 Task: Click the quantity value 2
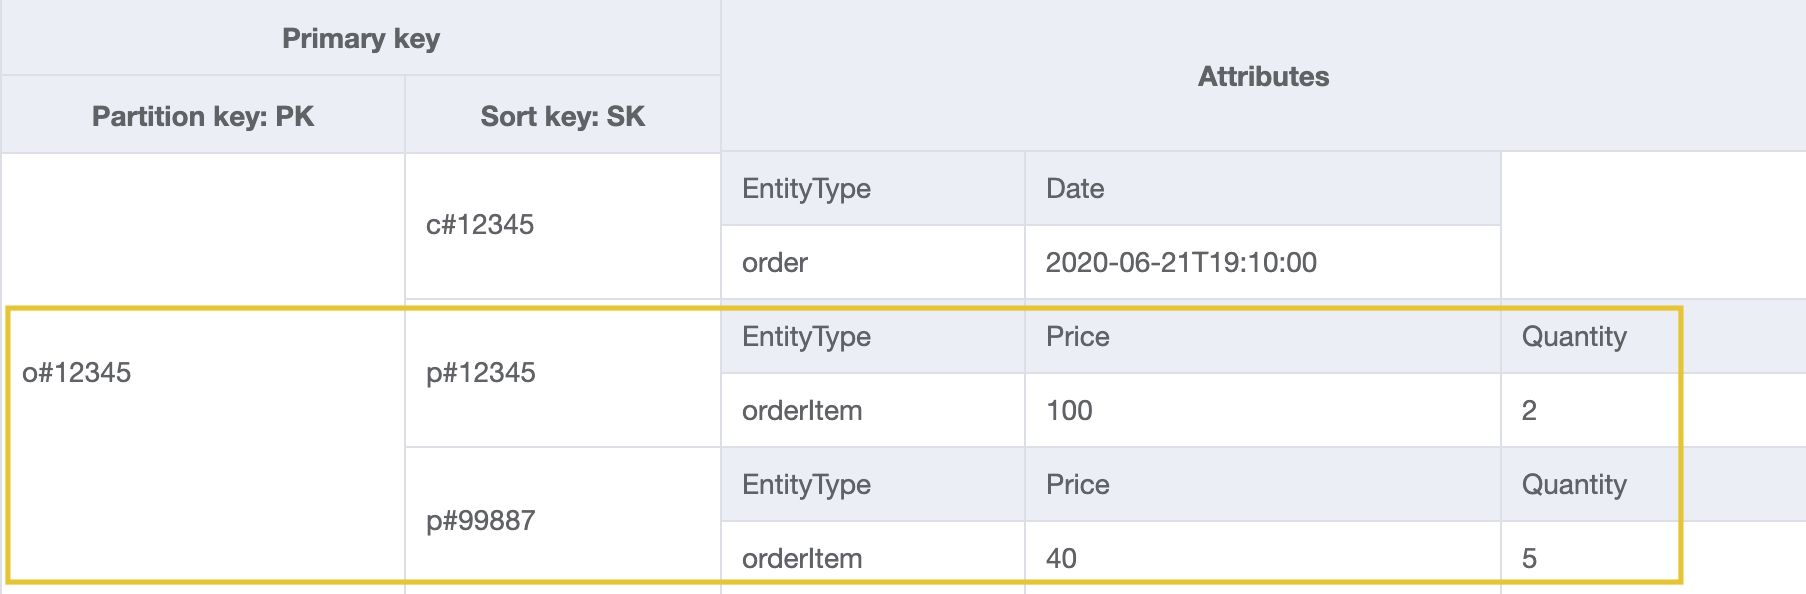1529,410
